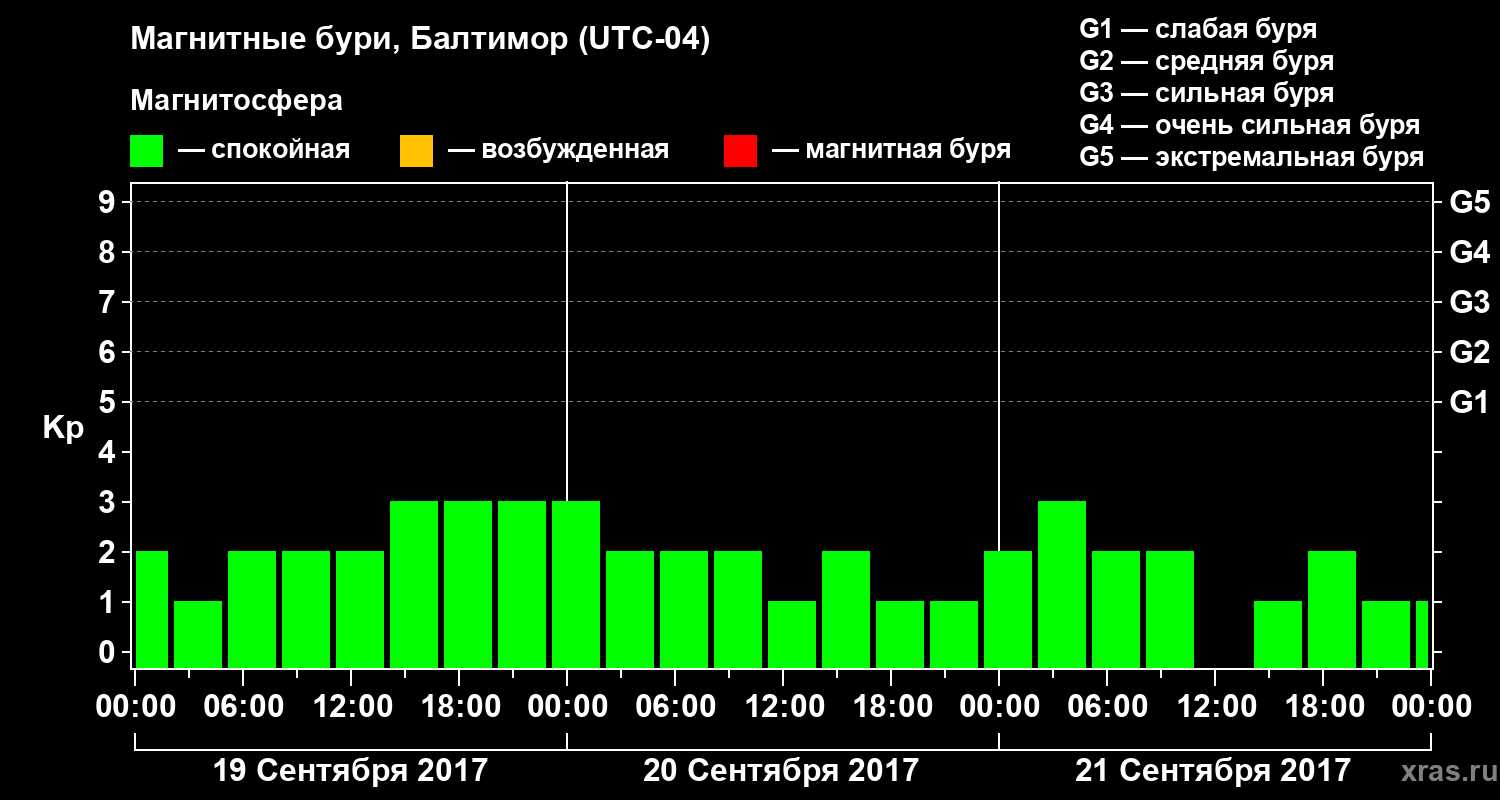Click the Kp 3 bar at 15:00 on 19 September
This screenshot has height=800, width=1500.
[x=414, y=584]
